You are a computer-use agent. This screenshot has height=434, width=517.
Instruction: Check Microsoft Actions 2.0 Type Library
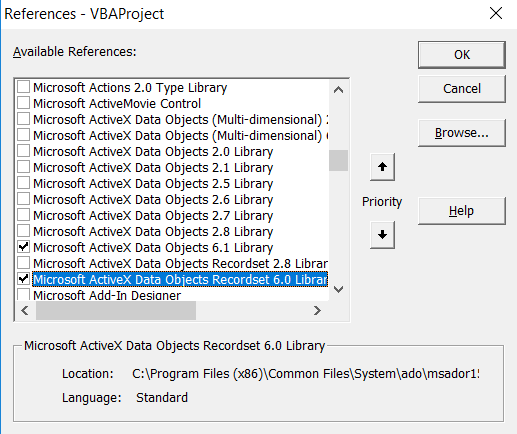coord(23,87)
